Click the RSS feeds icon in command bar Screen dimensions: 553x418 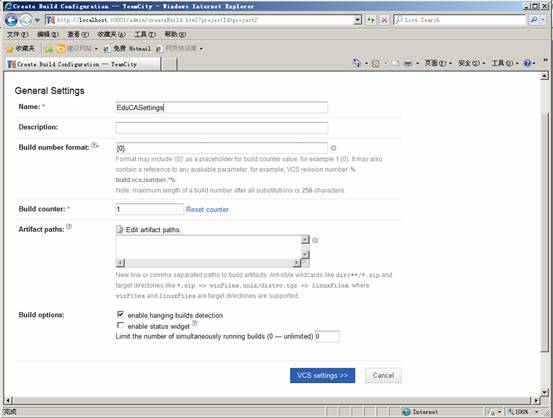pyautogui.click(x=376, y=63)
